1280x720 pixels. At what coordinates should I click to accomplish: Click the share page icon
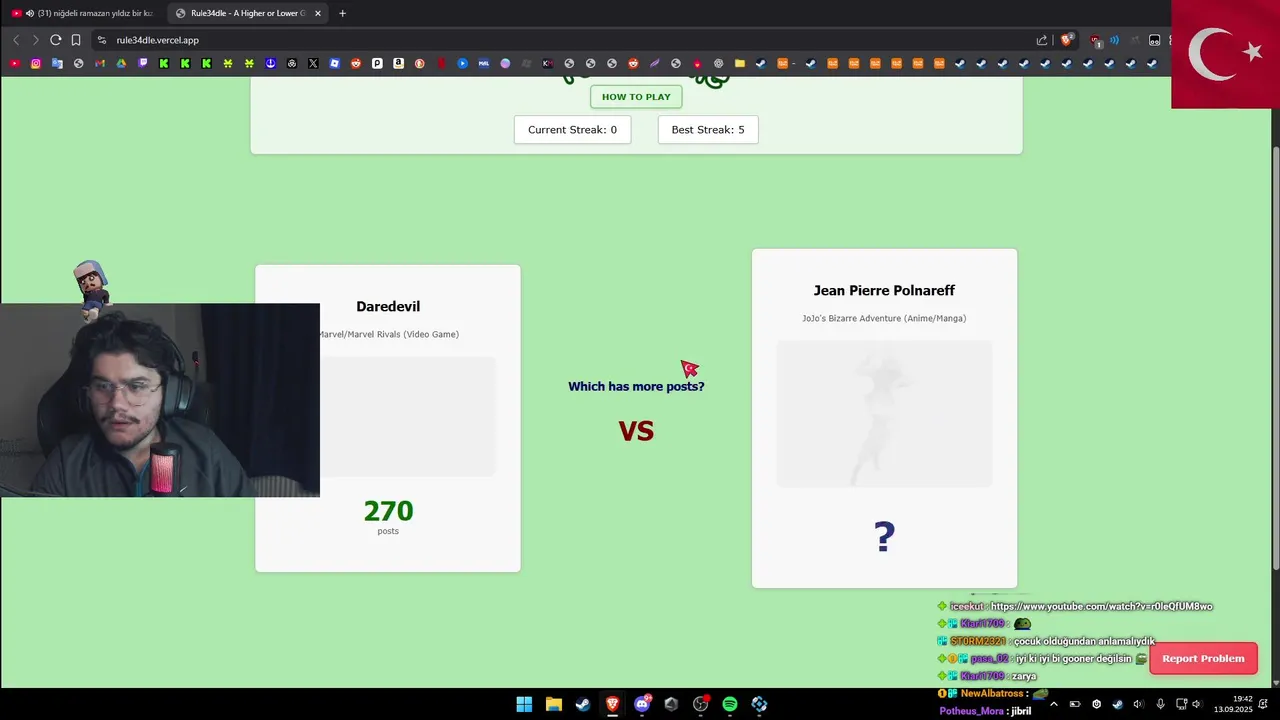click(x=1042, y=40)
